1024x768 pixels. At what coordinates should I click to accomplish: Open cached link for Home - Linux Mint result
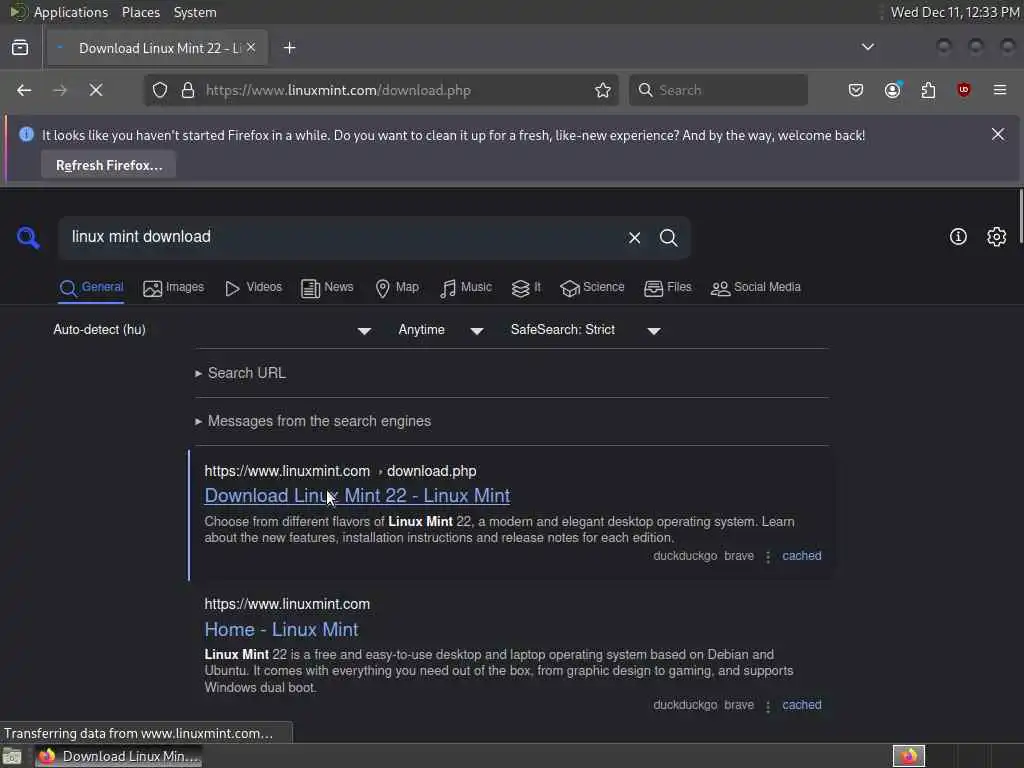[x=802, y=705]
